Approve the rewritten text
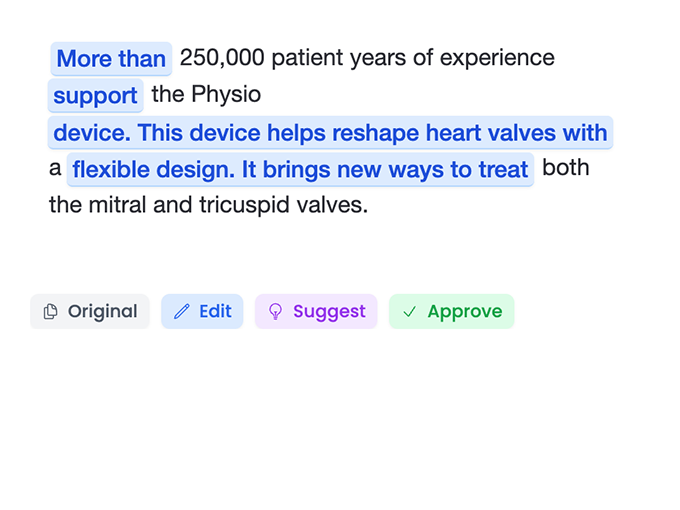This screenshot has height=510, width=680. coord(451,311)
